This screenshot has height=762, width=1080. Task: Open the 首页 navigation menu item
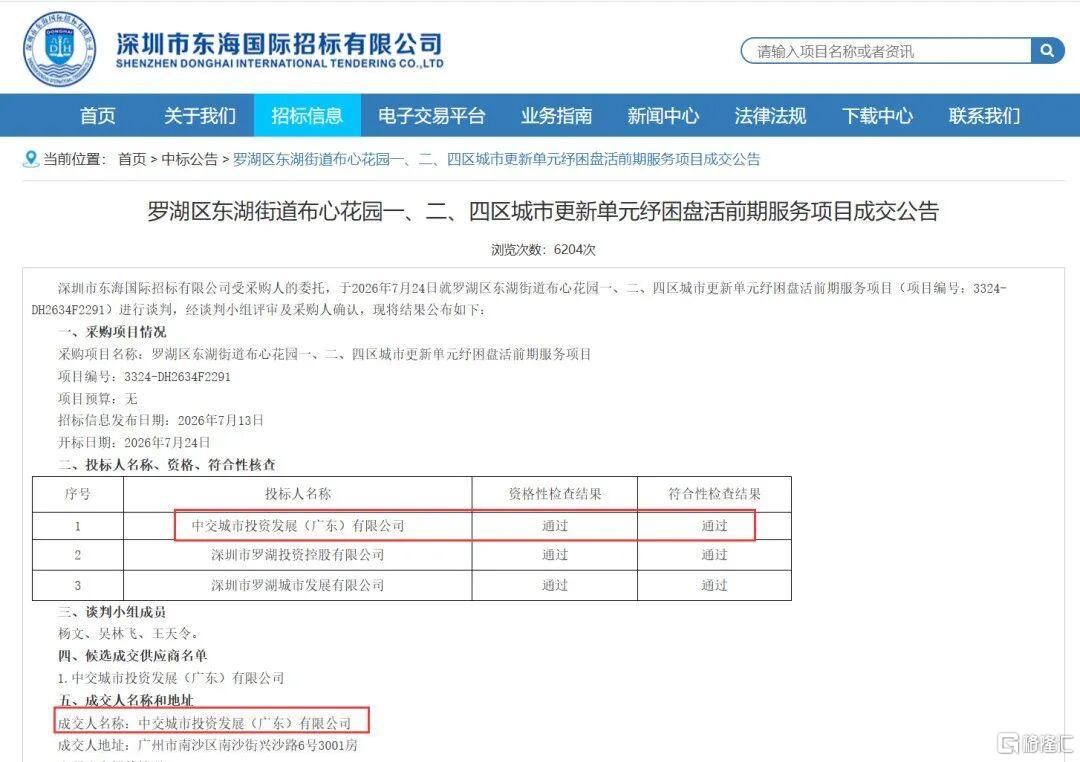98,115
